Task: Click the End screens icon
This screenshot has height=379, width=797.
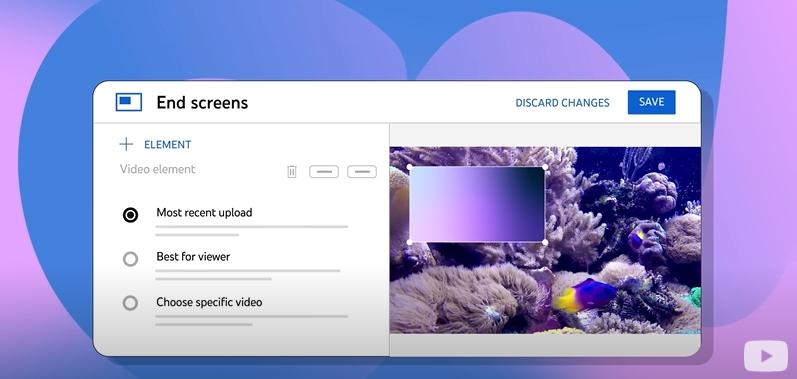Action: click(129, 102)
